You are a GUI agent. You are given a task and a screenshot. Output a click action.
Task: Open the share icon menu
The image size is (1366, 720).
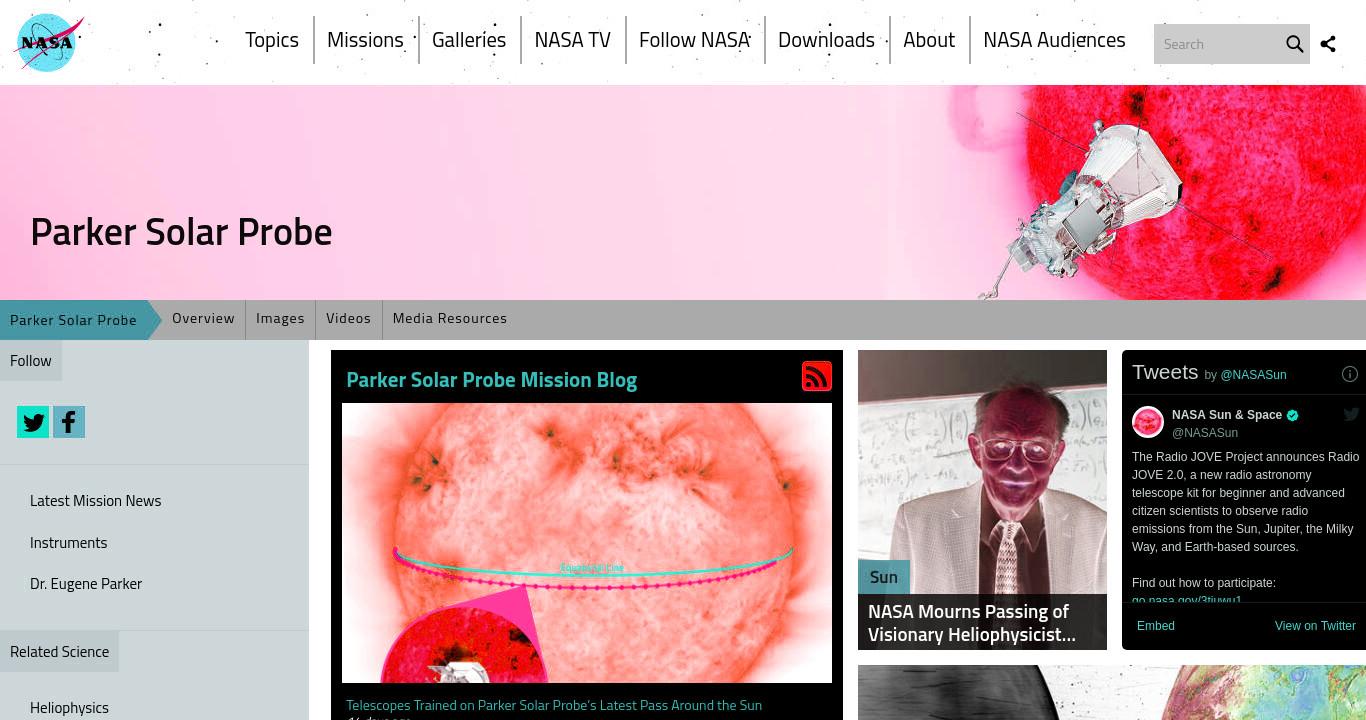[1328, 44]
